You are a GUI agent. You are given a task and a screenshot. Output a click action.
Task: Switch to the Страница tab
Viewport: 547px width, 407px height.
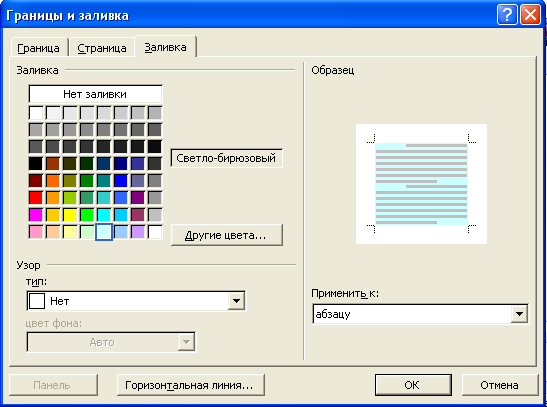102,47
